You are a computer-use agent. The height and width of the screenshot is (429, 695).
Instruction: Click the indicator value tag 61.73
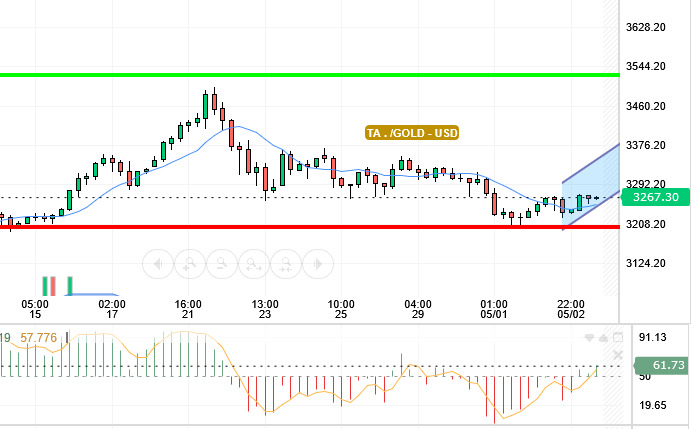662,365
